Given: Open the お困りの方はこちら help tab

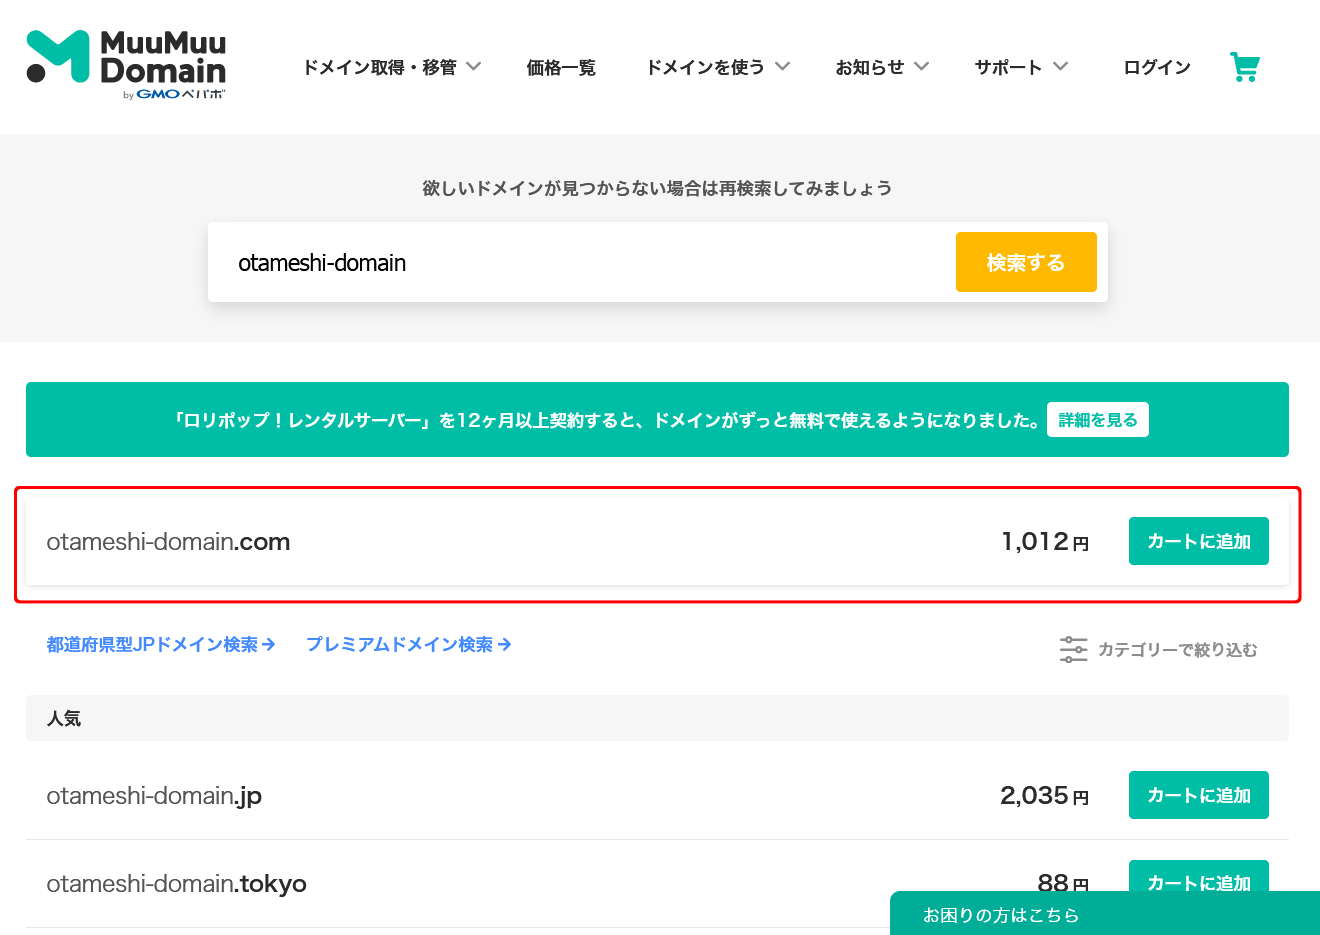Looking at the screenshot, I should (1001, 915).
